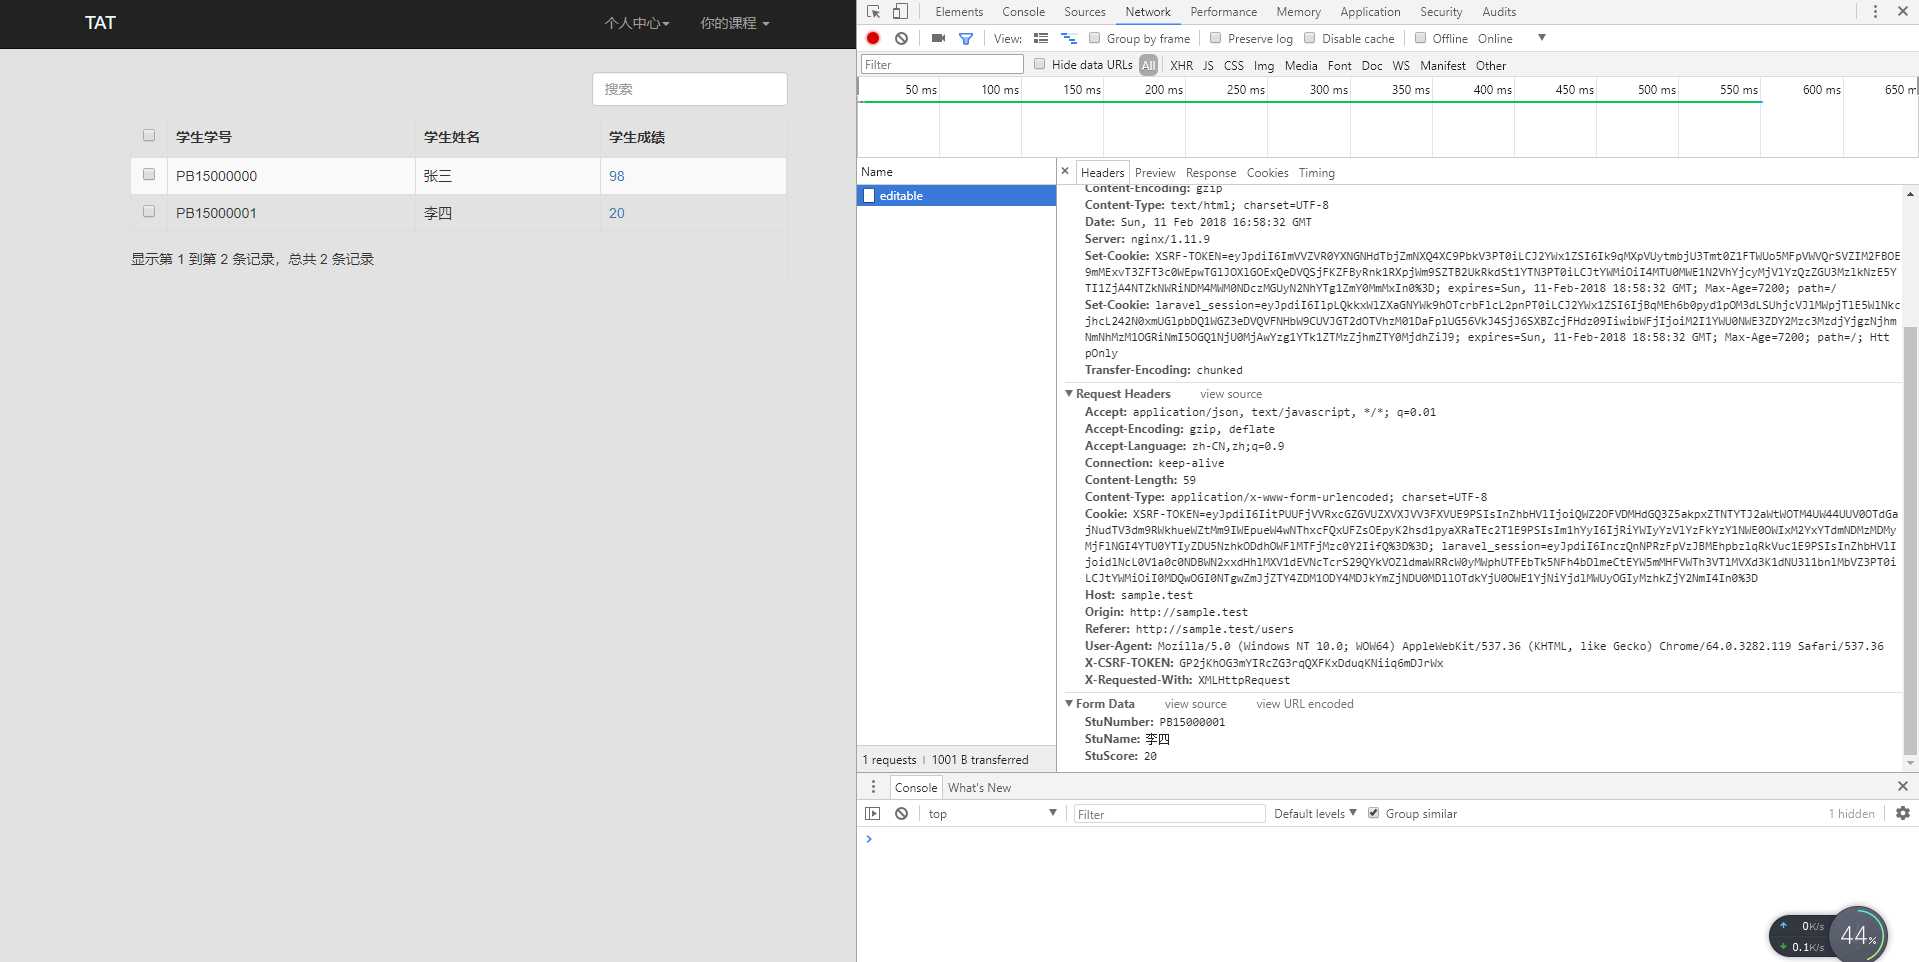Open console settings gear
The image size is (1919, 962).
(x=1903, y=814)
